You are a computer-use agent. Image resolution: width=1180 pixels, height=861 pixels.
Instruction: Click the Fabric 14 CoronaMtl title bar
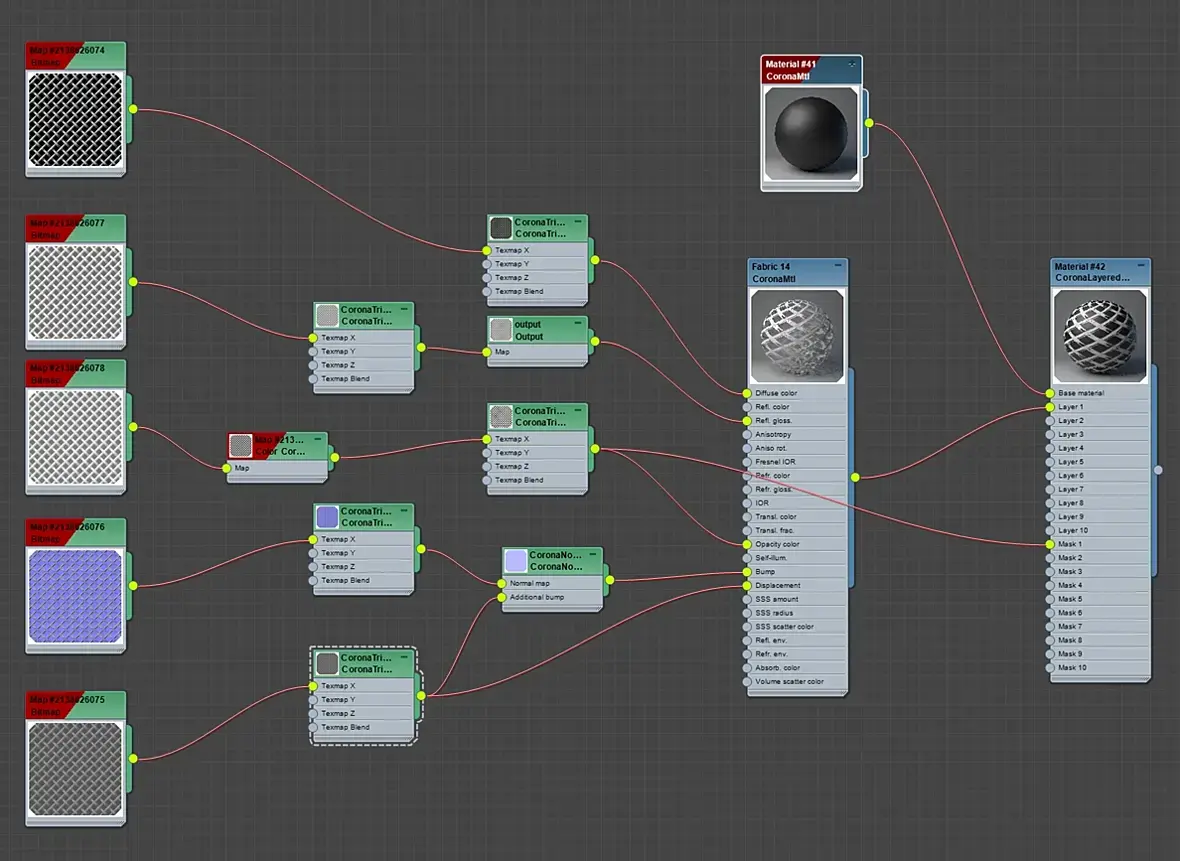pyautogui.click(x=798, y=272)
